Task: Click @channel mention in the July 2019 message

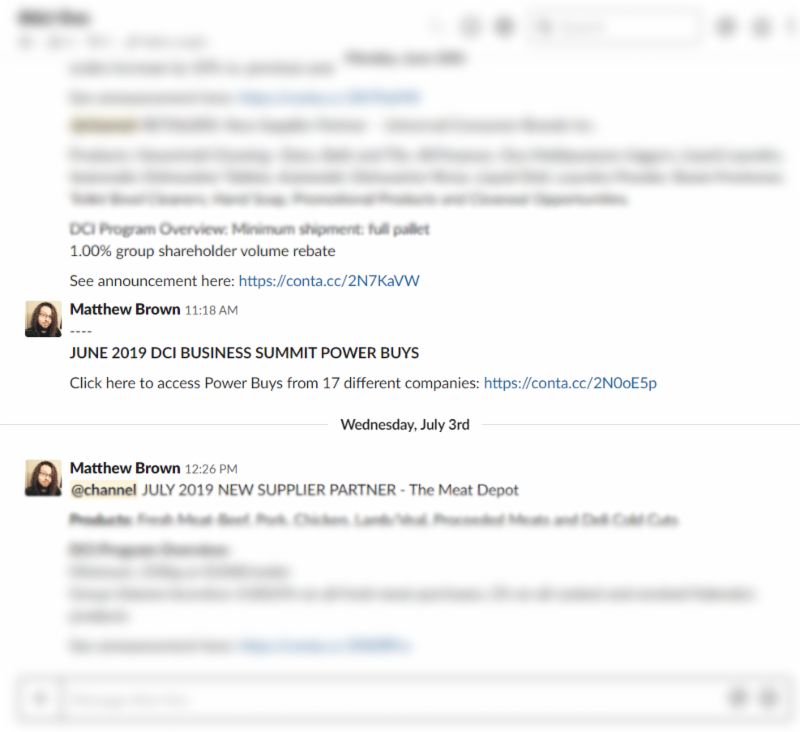Action: tap(104, 490)
